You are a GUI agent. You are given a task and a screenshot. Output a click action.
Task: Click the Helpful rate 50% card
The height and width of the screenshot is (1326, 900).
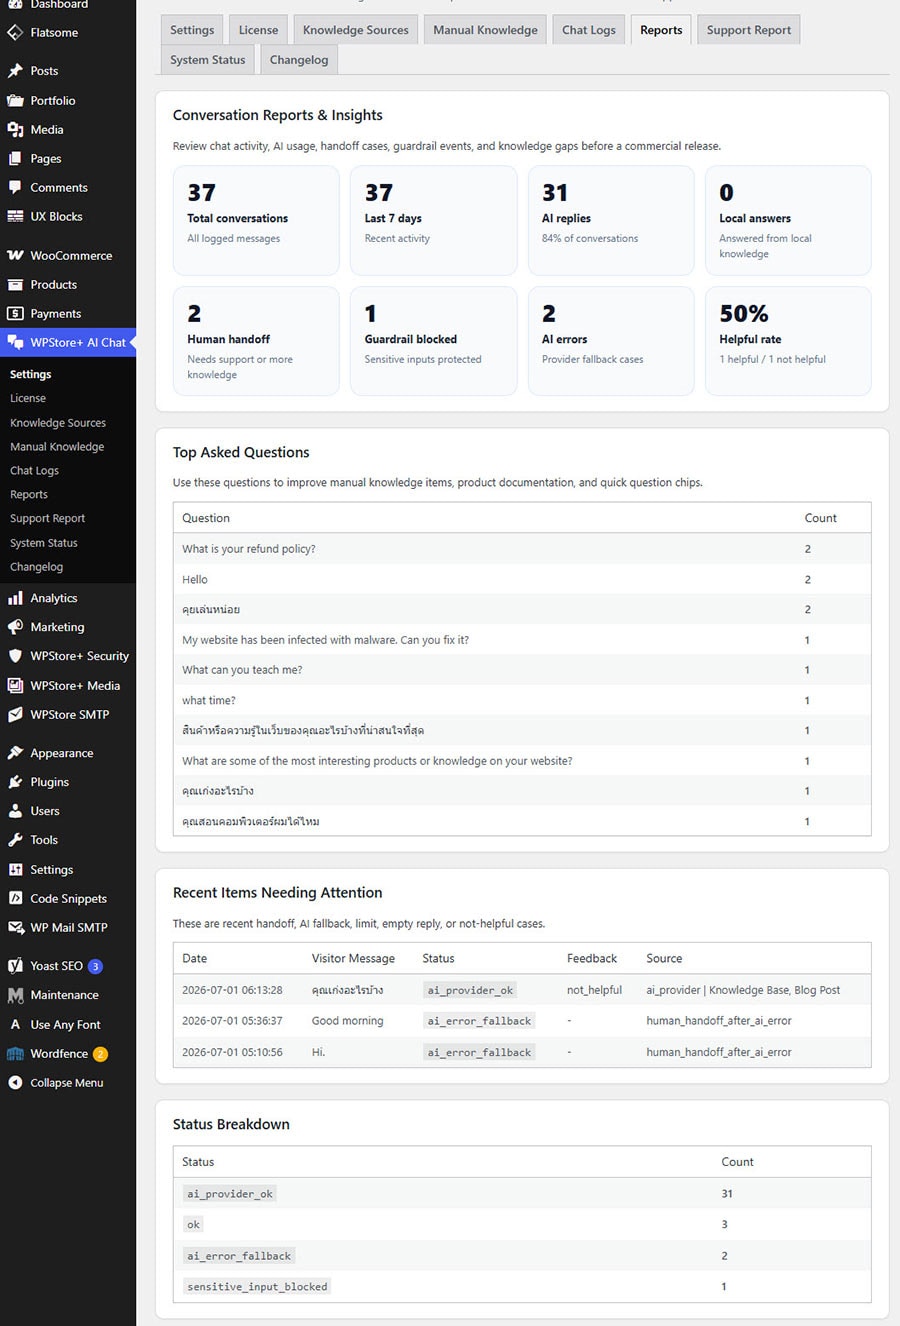(788, 342)
